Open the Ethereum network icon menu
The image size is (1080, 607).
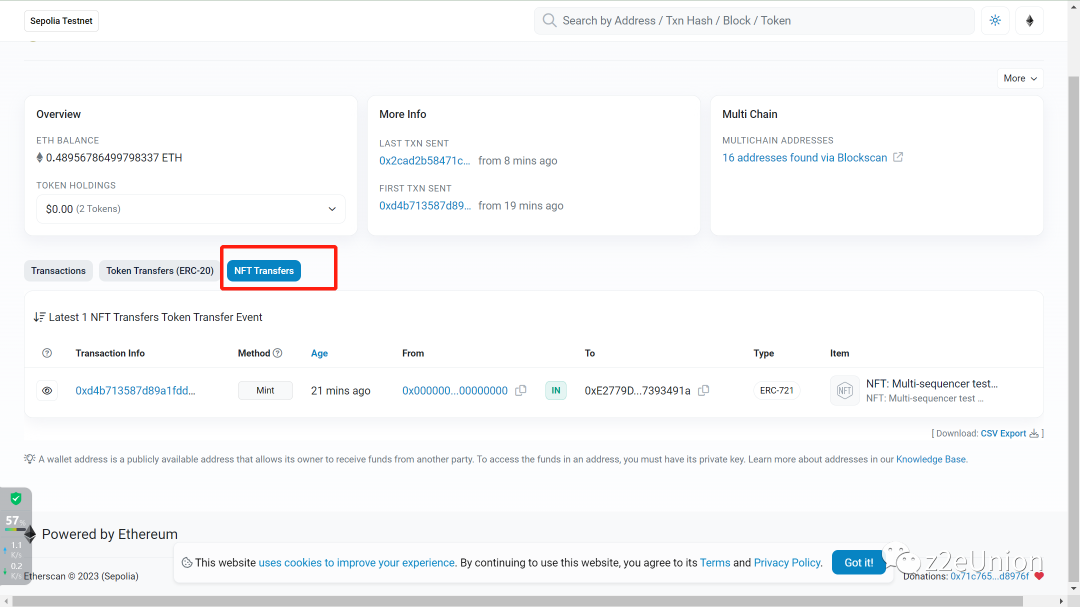[x=1029, y=21]
